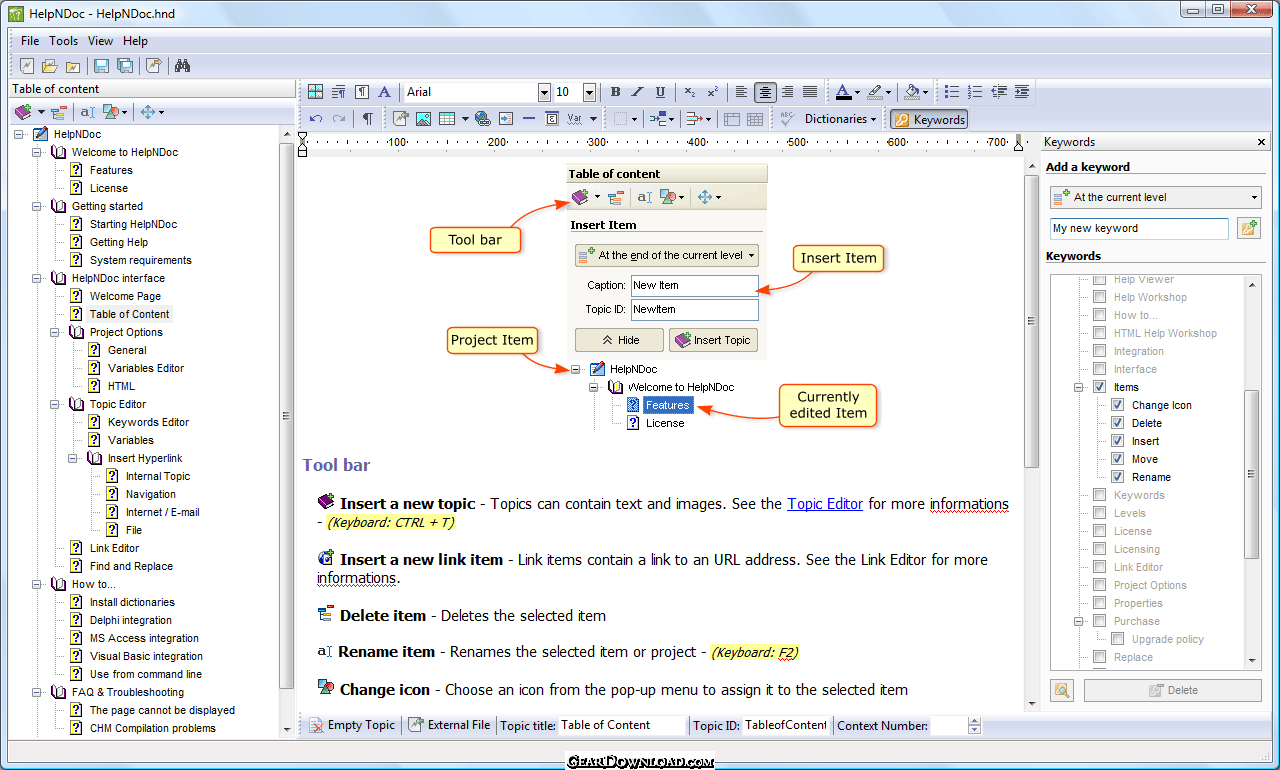
Task: Uncheck the Change Icon keyword
Action: [x=1117, y=405]
